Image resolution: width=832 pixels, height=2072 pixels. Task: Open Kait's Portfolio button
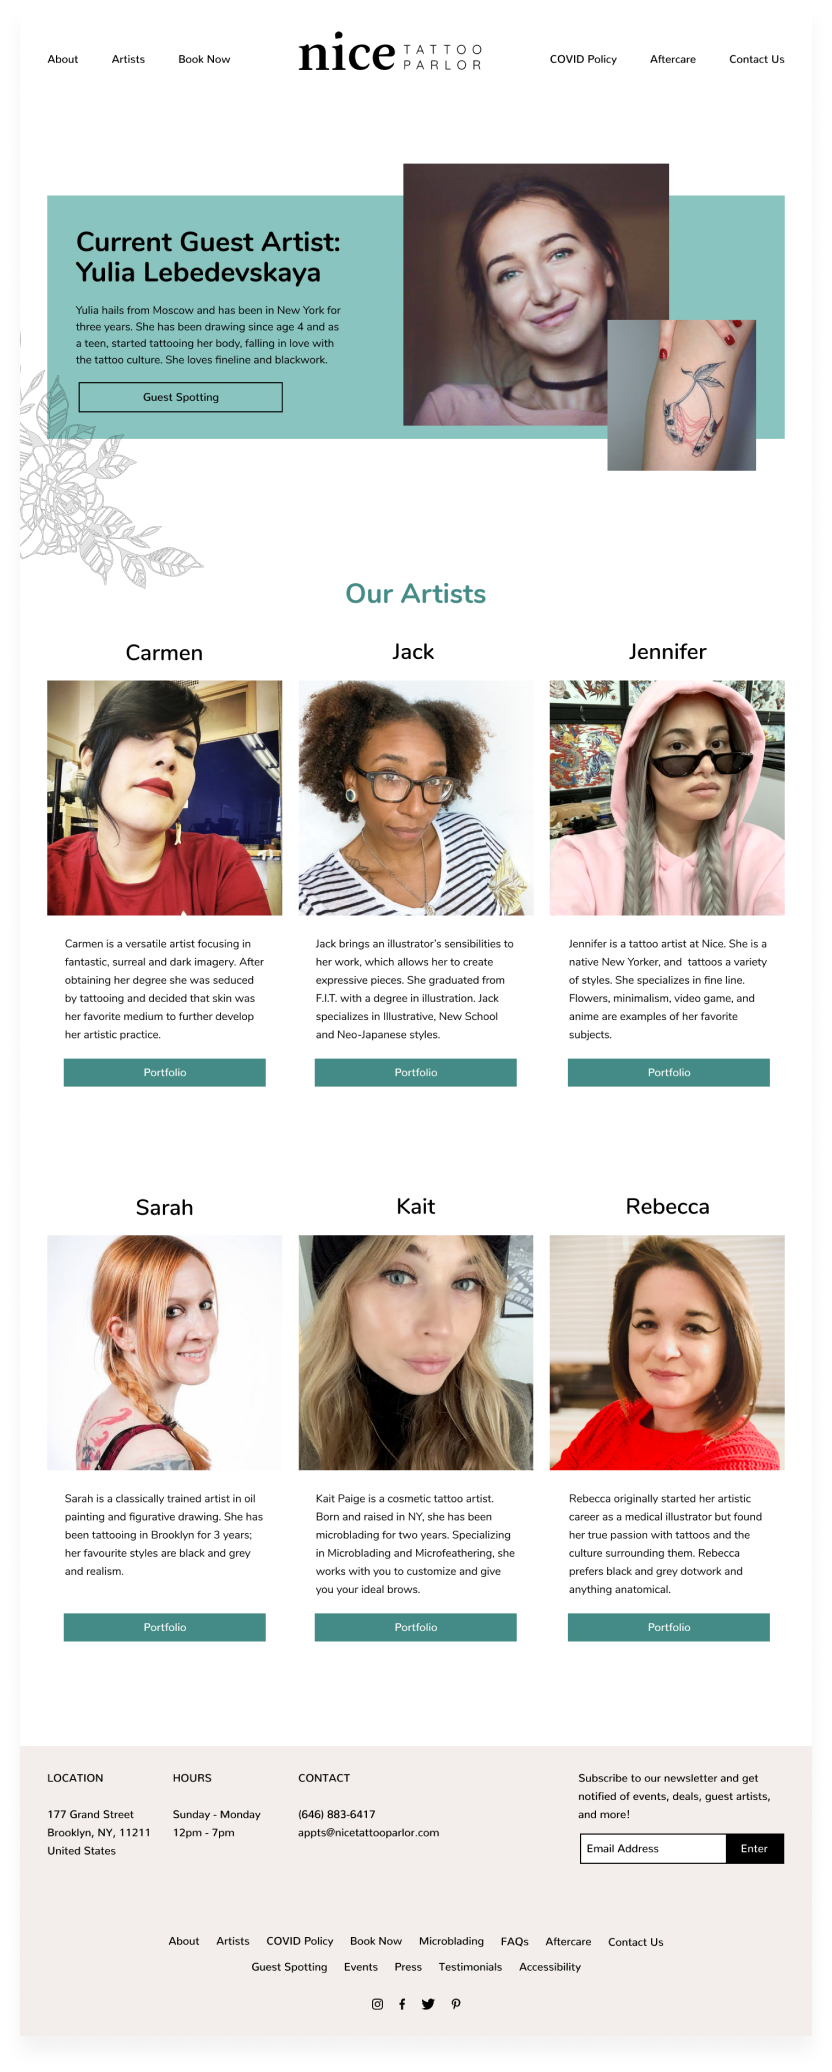pyautogui.click(x=416, y=1627)
